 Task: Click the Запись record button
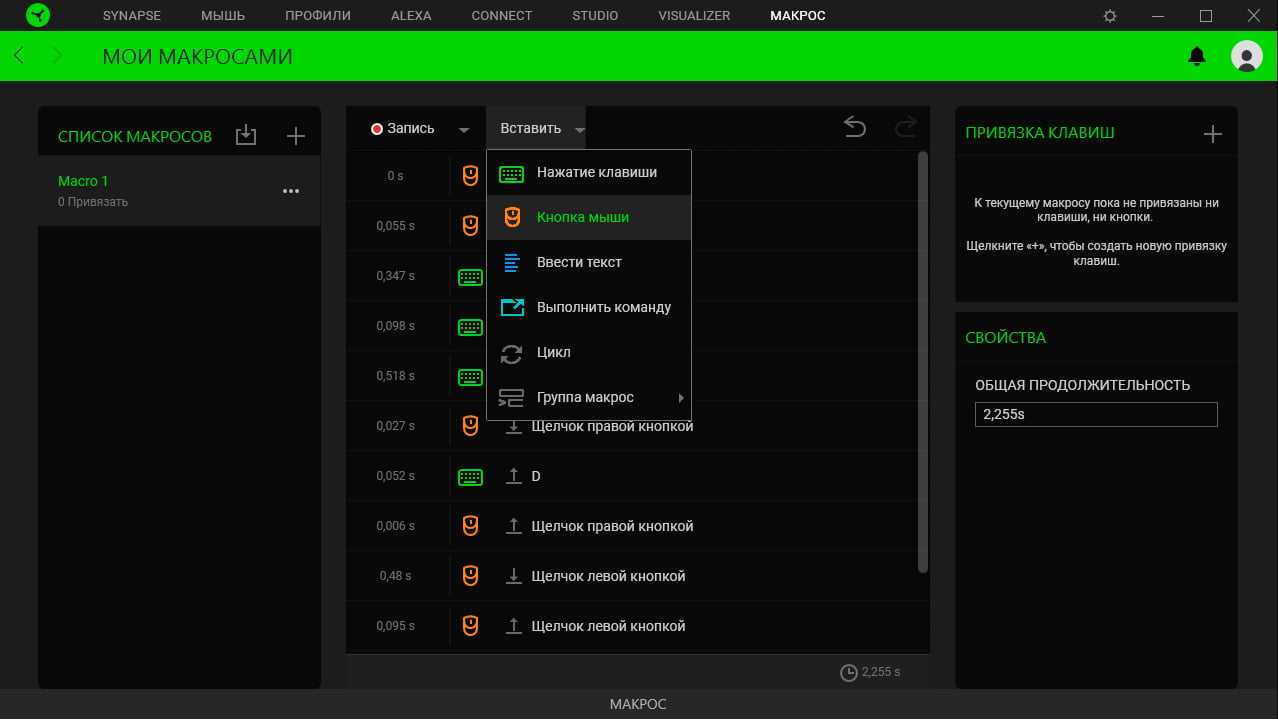tap(403, 129)
